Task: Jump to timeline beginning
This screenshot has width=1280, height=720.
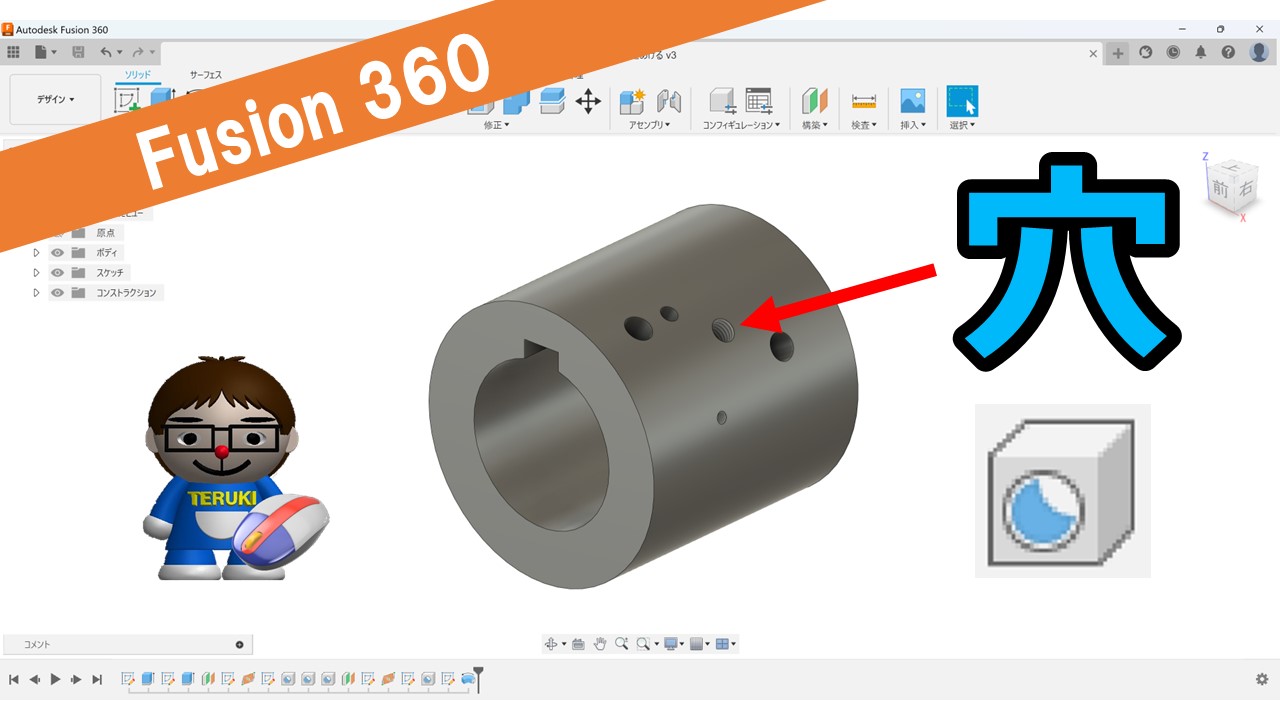Action: [14, 679]
